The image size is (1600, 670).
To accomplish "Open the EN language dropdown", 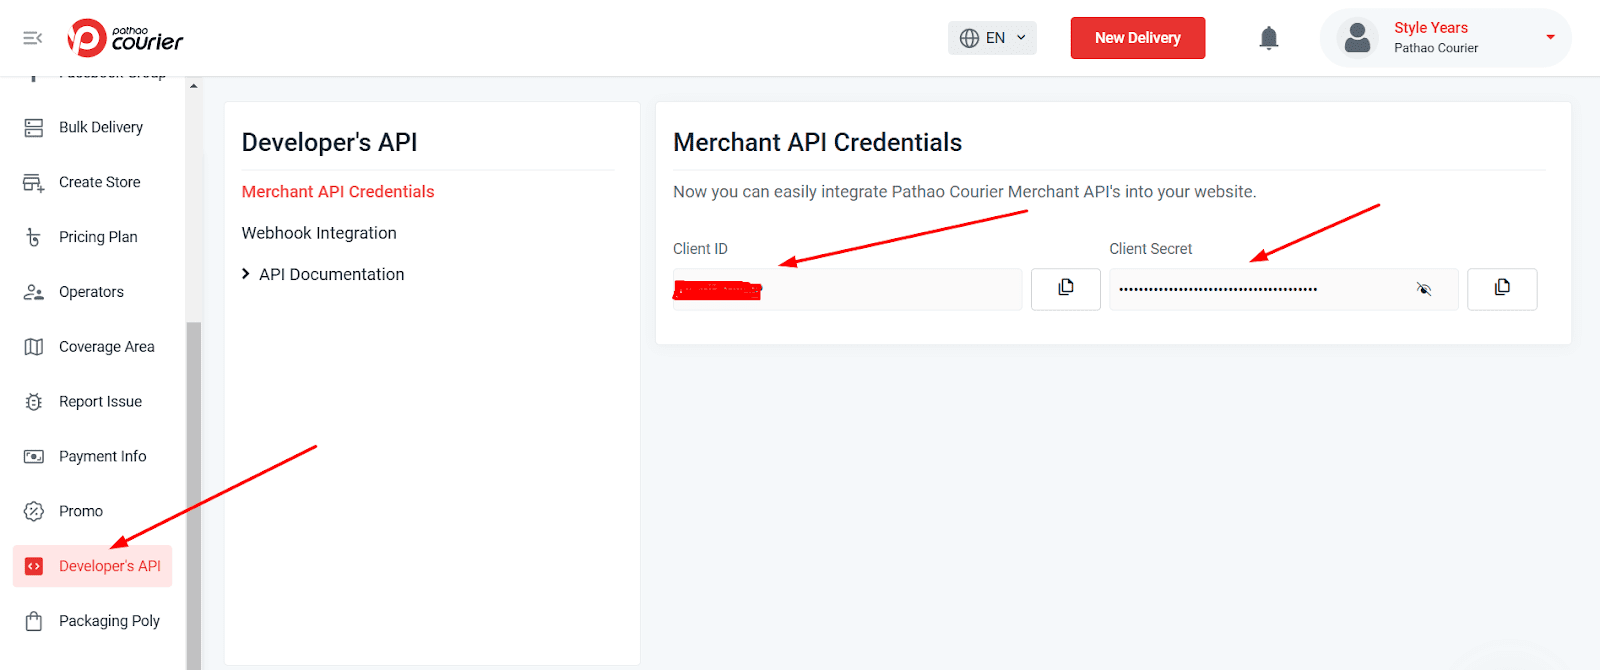I will 992,38.
